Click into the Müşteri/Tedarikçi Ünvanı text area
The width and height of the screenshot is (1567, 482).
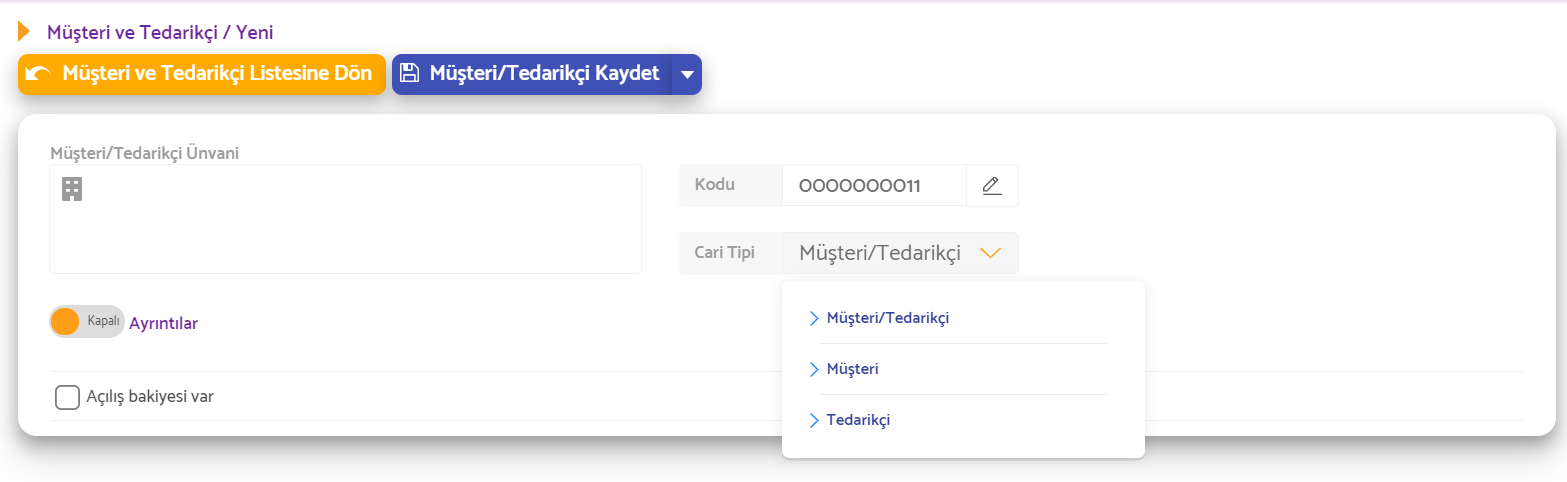point(345,219)
